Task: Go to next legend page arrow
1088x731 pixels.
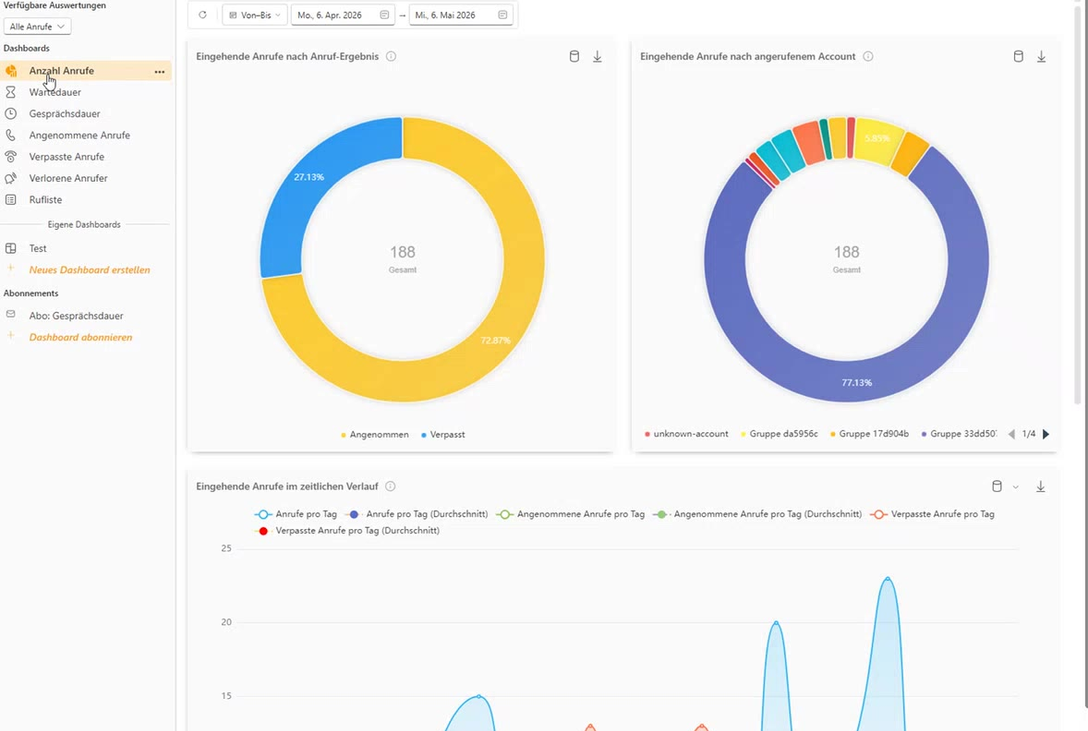Action: point(1046,434)
